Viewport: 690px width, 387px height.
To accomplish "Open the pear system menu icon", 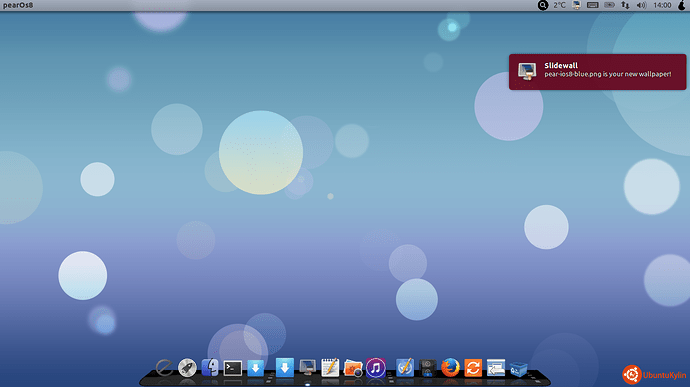I will point(682,5).
